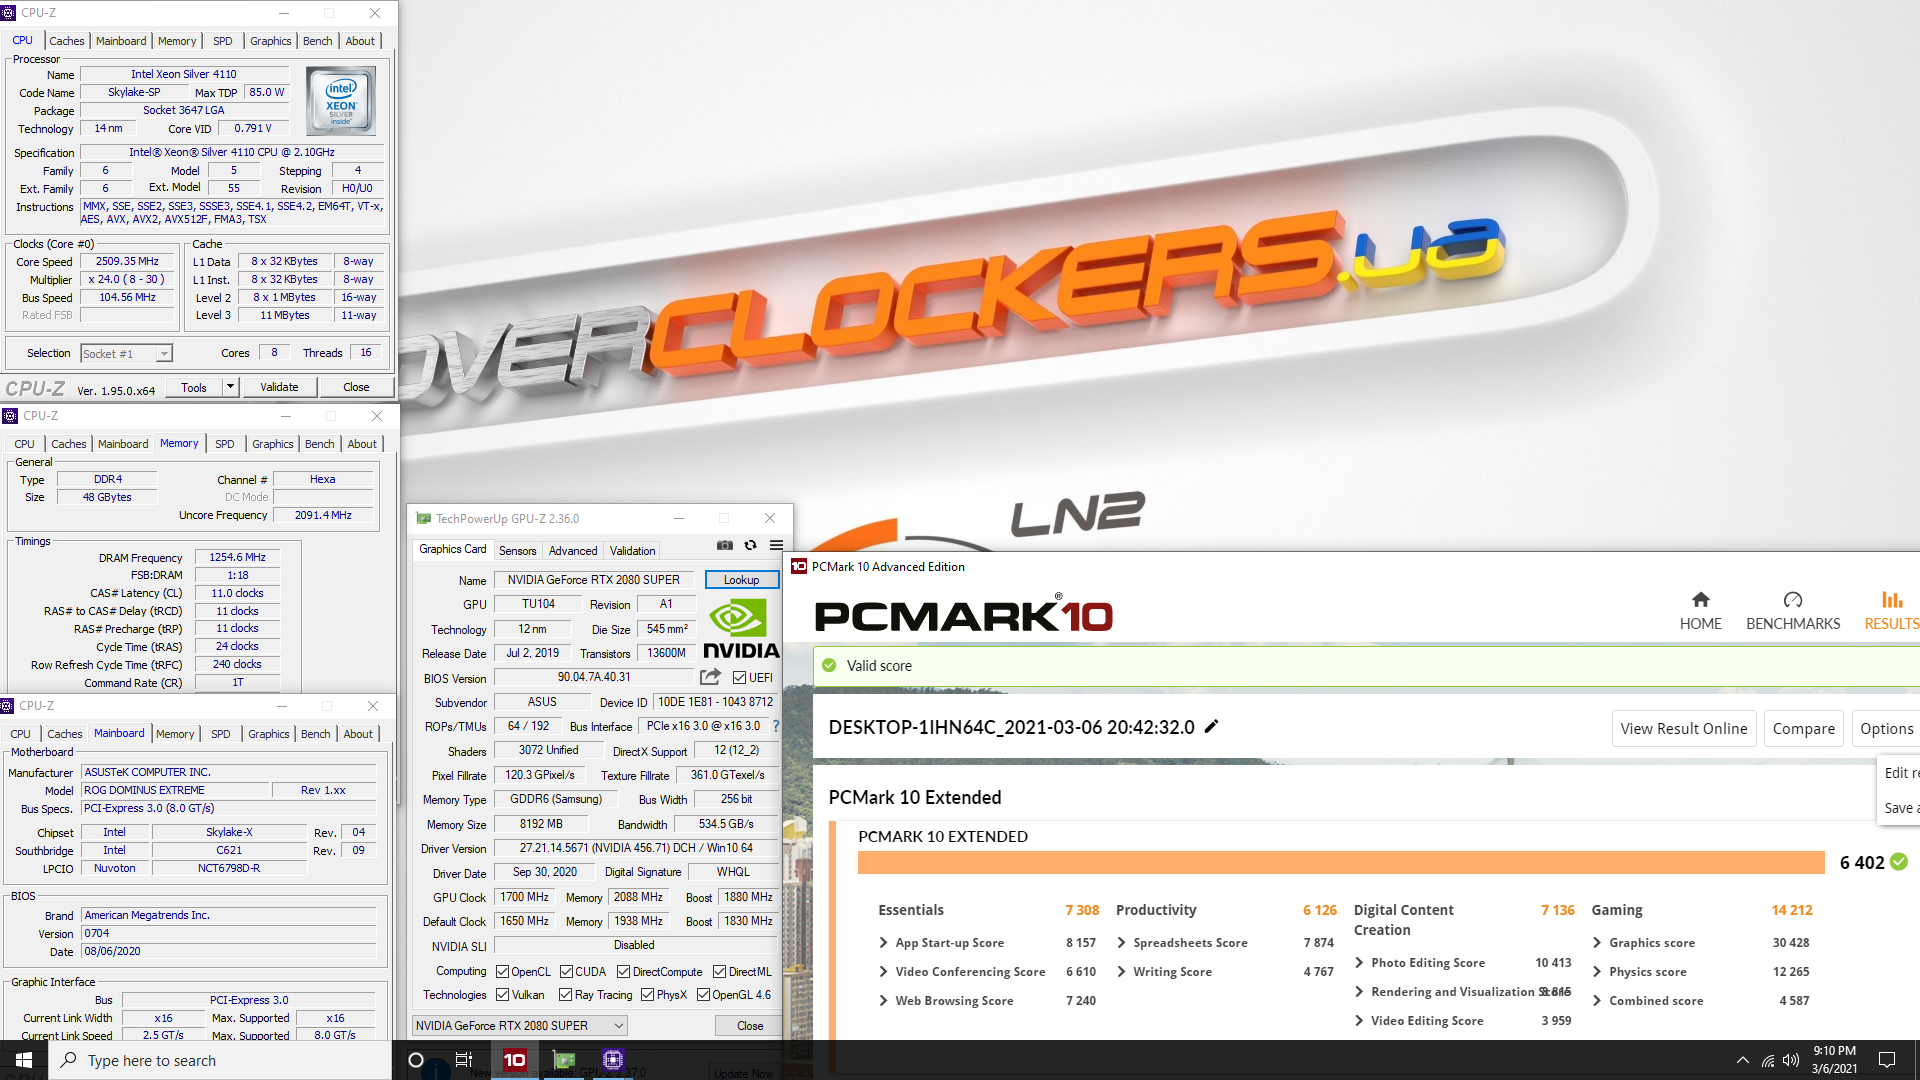Expand Video Conferencing Score row
Screen dimensions: 1920x1080
pyautogui.click(x=884, y=971)
